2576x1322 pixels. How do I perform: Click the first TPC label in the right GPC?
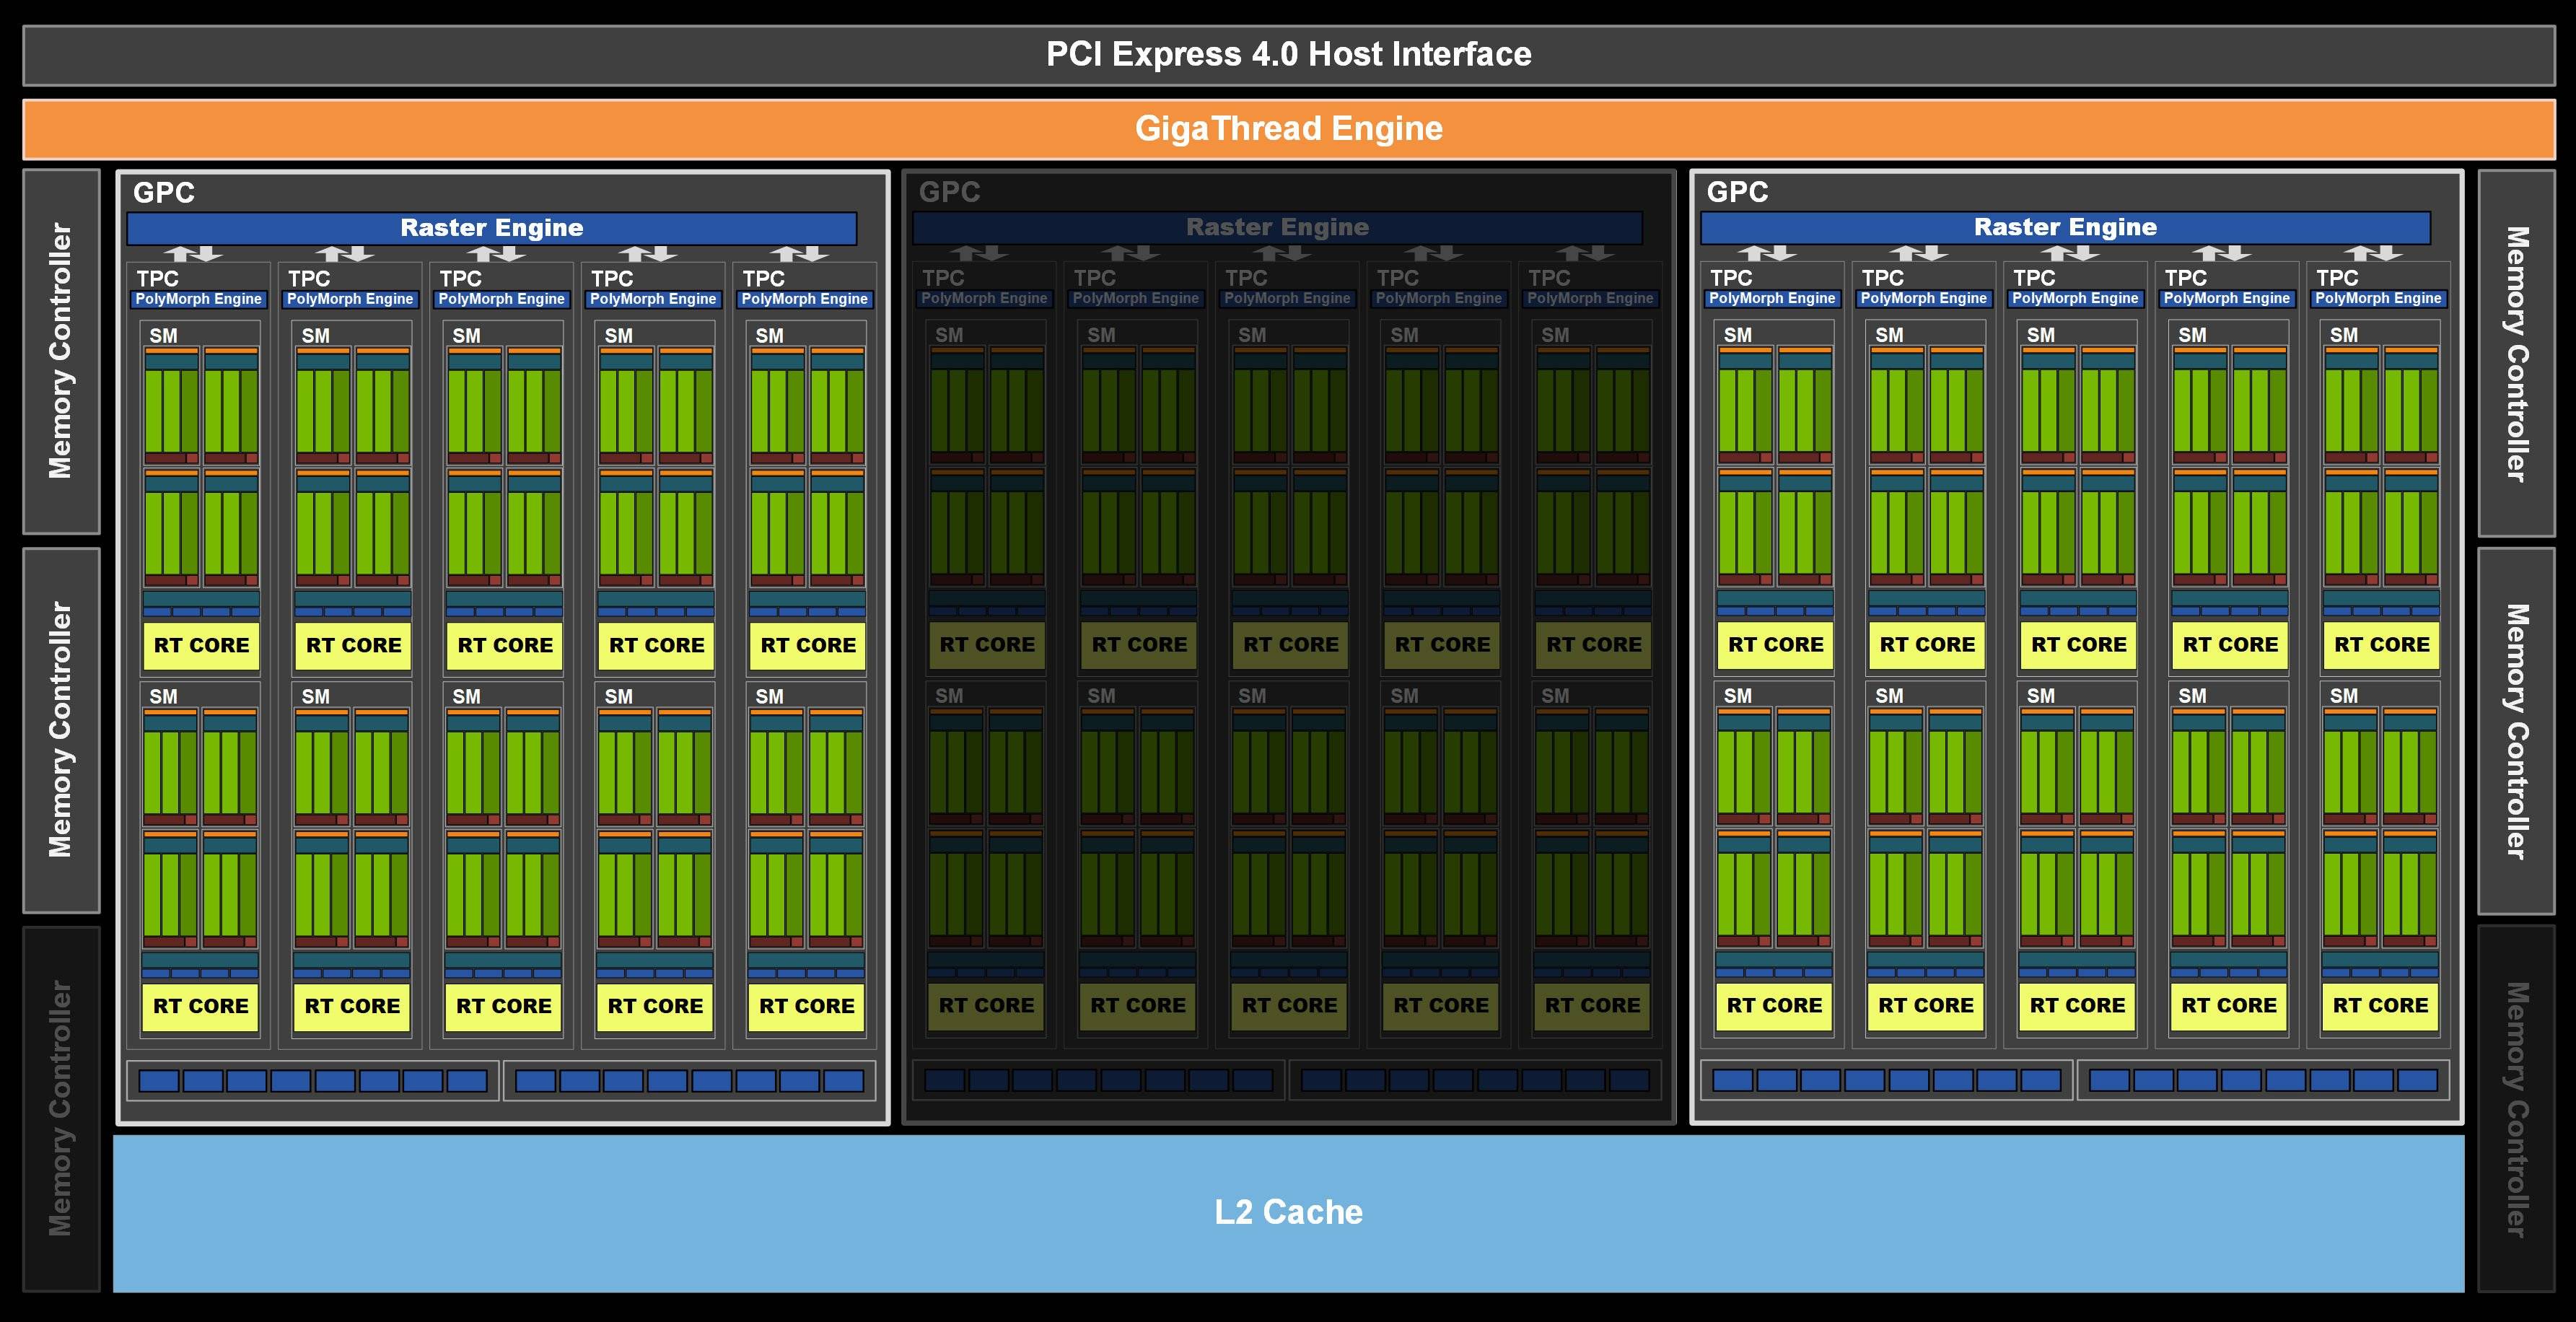[1731, 278]
